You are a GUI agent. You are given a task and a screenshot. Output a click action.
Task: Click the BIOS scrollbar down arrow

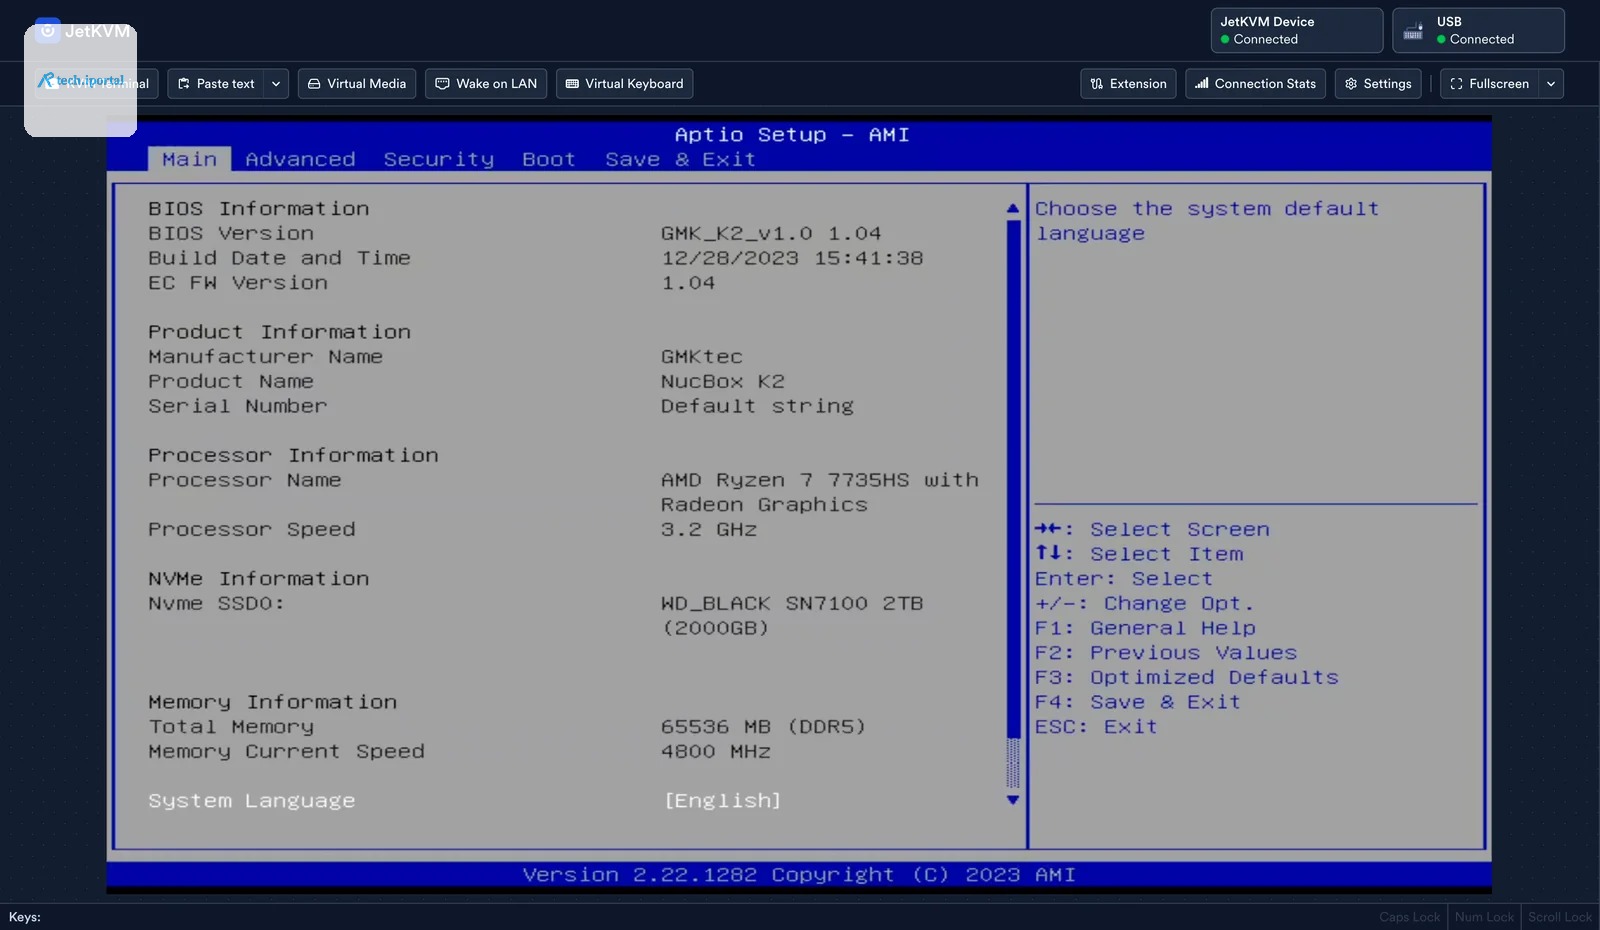coord(1013,800)
